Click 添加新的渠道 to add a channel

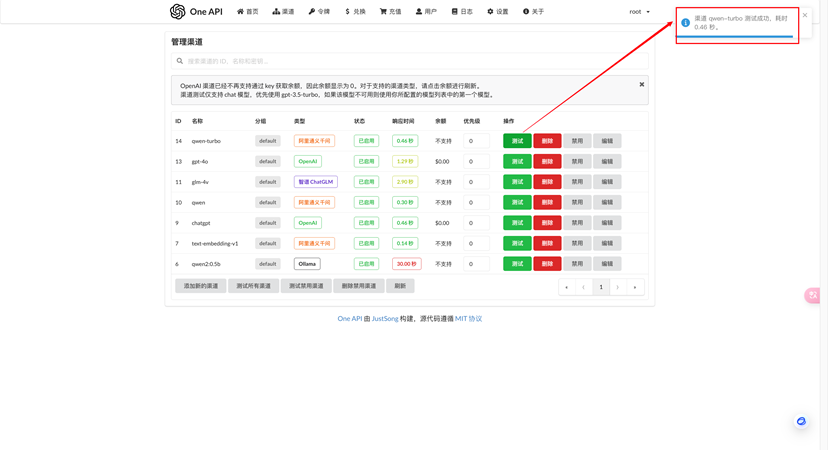pos(200,286)
